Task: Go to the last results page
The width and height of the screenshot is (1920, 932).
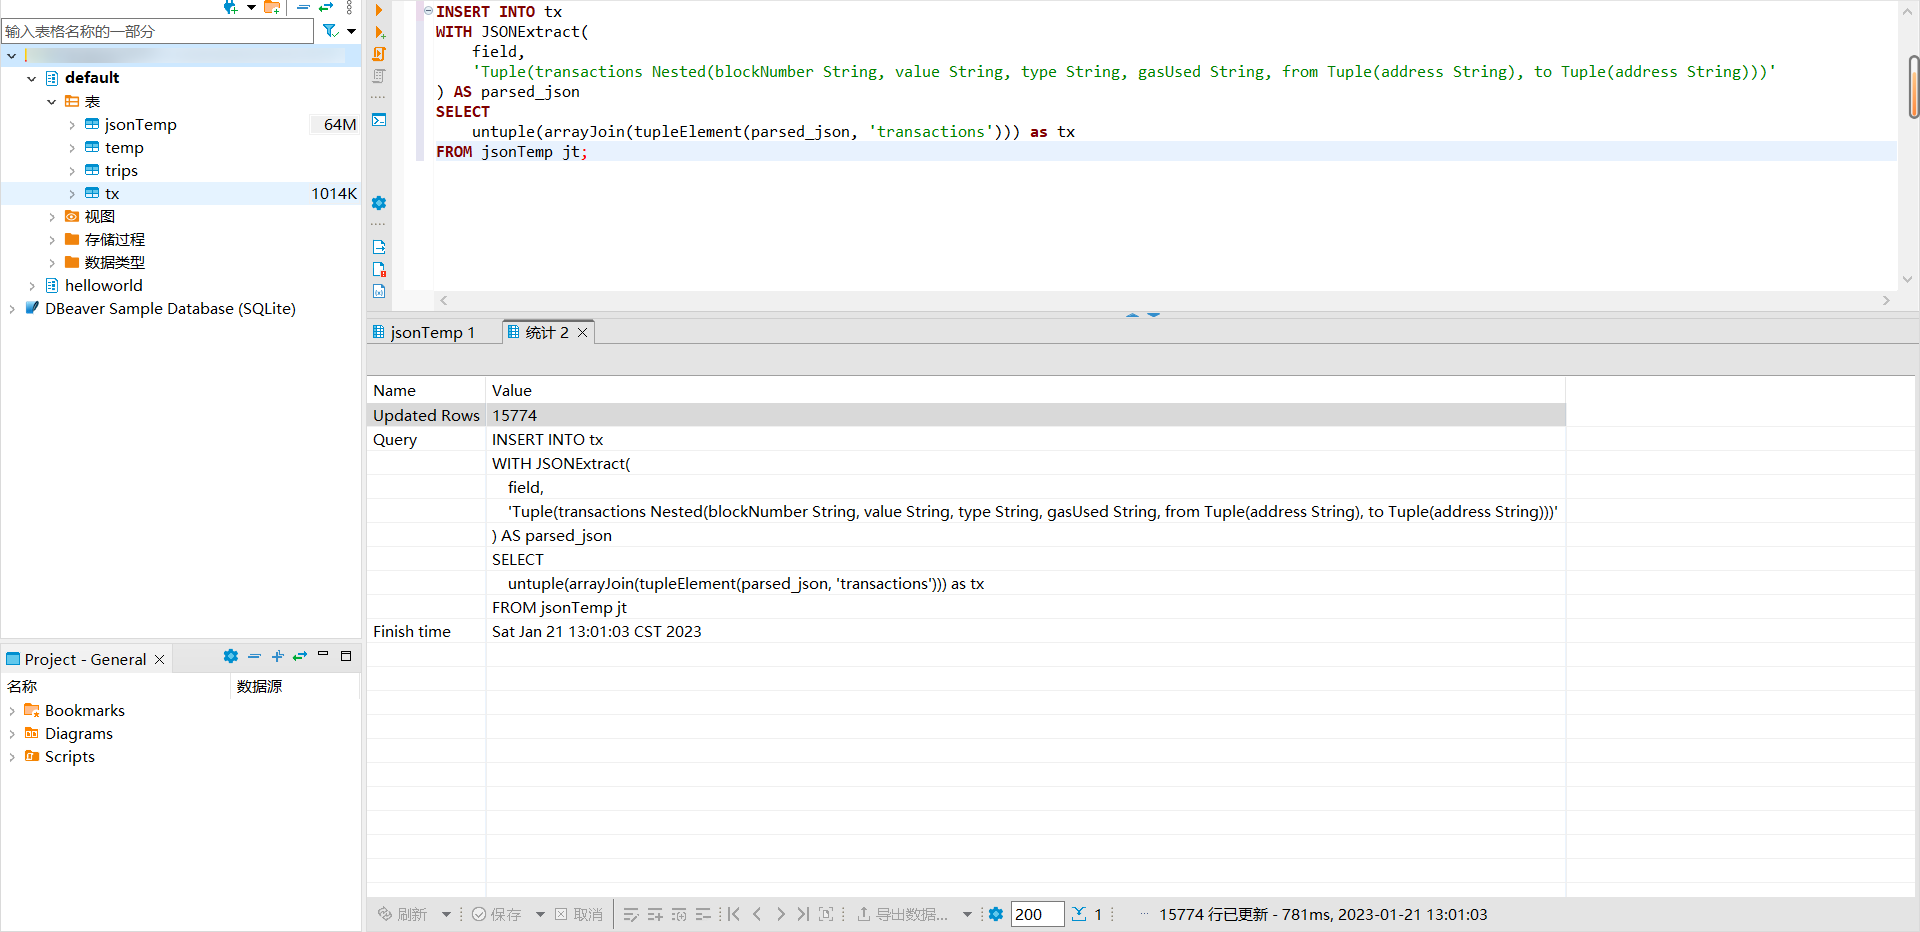Action: click(803, 914)
